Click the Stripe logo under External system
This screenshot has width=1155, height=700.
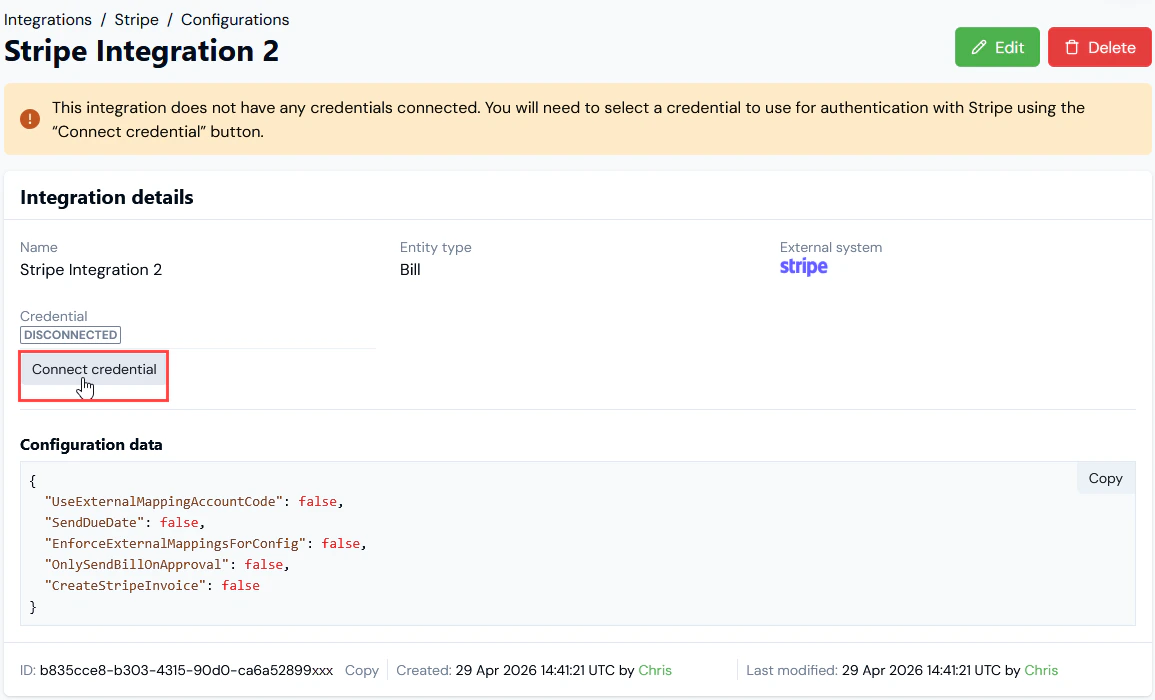pos(804,267)
